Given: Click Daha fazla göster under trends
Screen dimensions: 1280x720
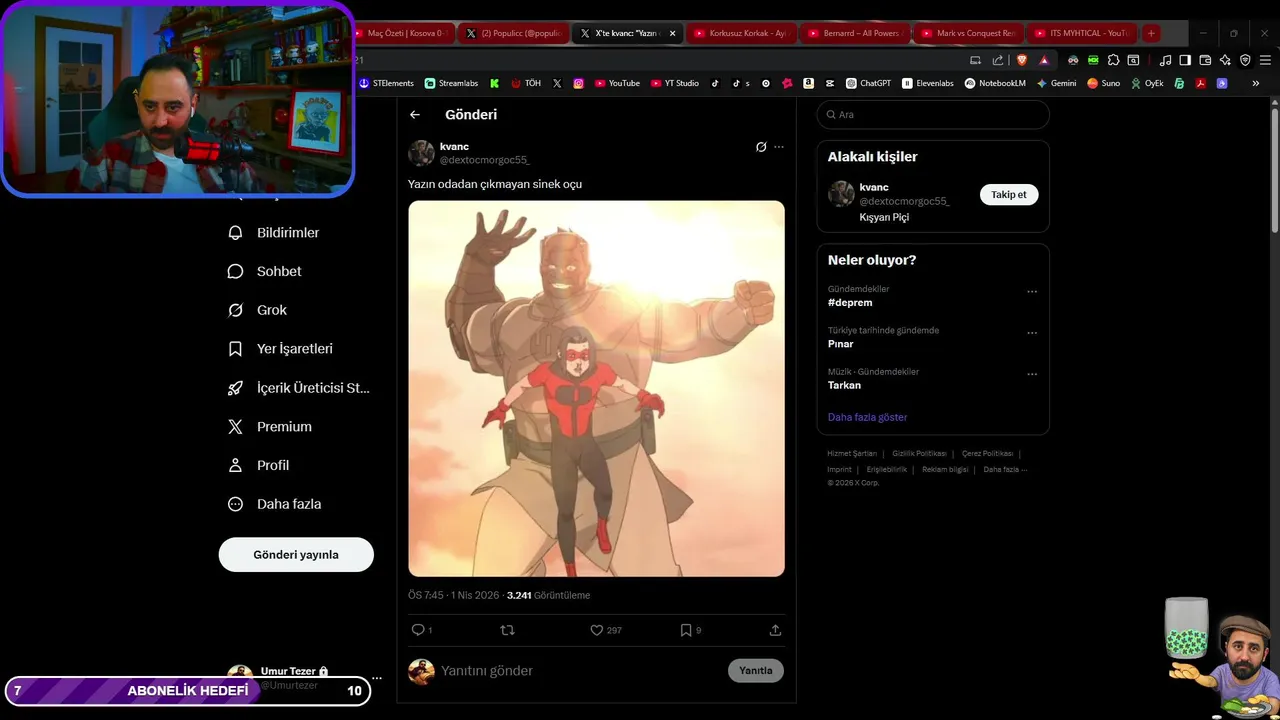Looking at the screenshot, I should [867, 417].
